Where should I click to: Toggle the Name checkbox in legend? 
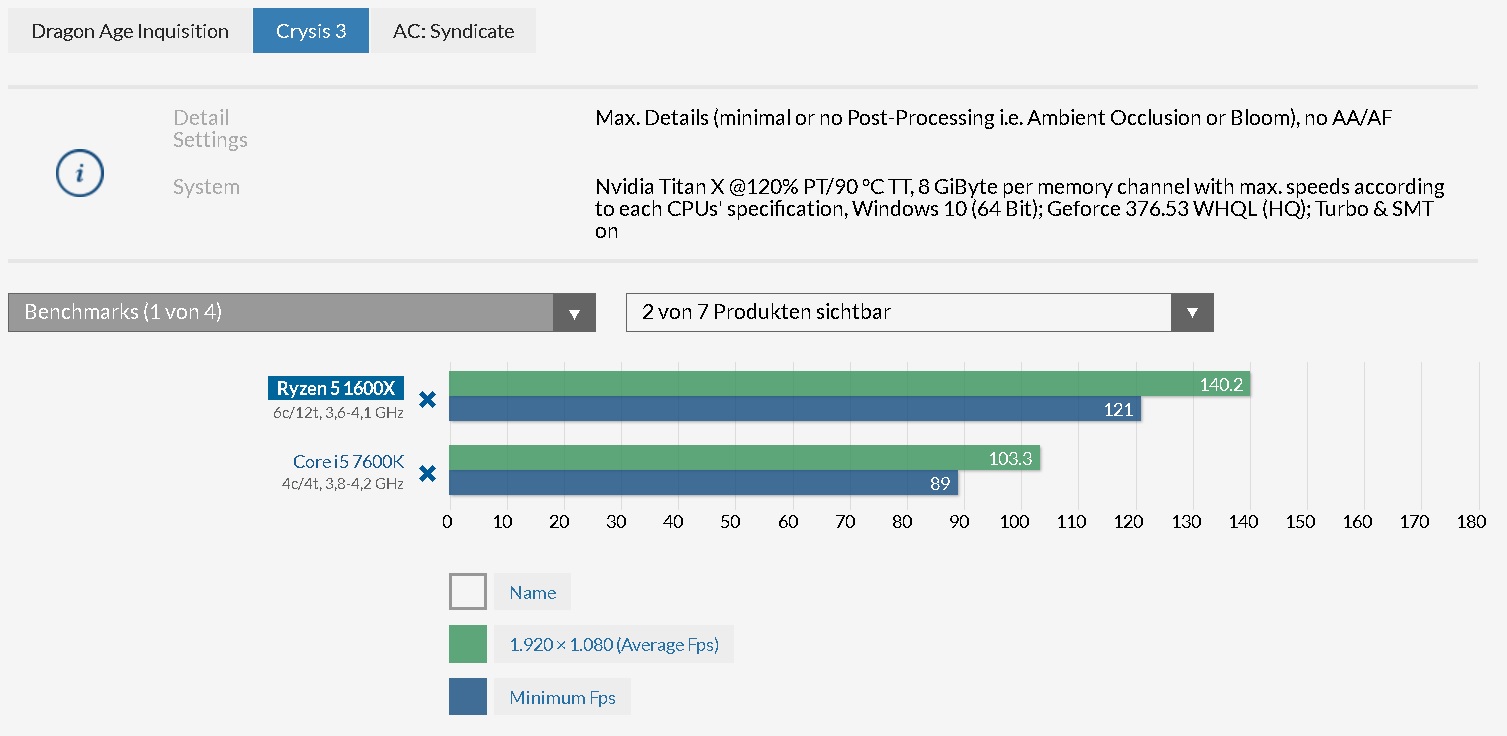(467, 592)
